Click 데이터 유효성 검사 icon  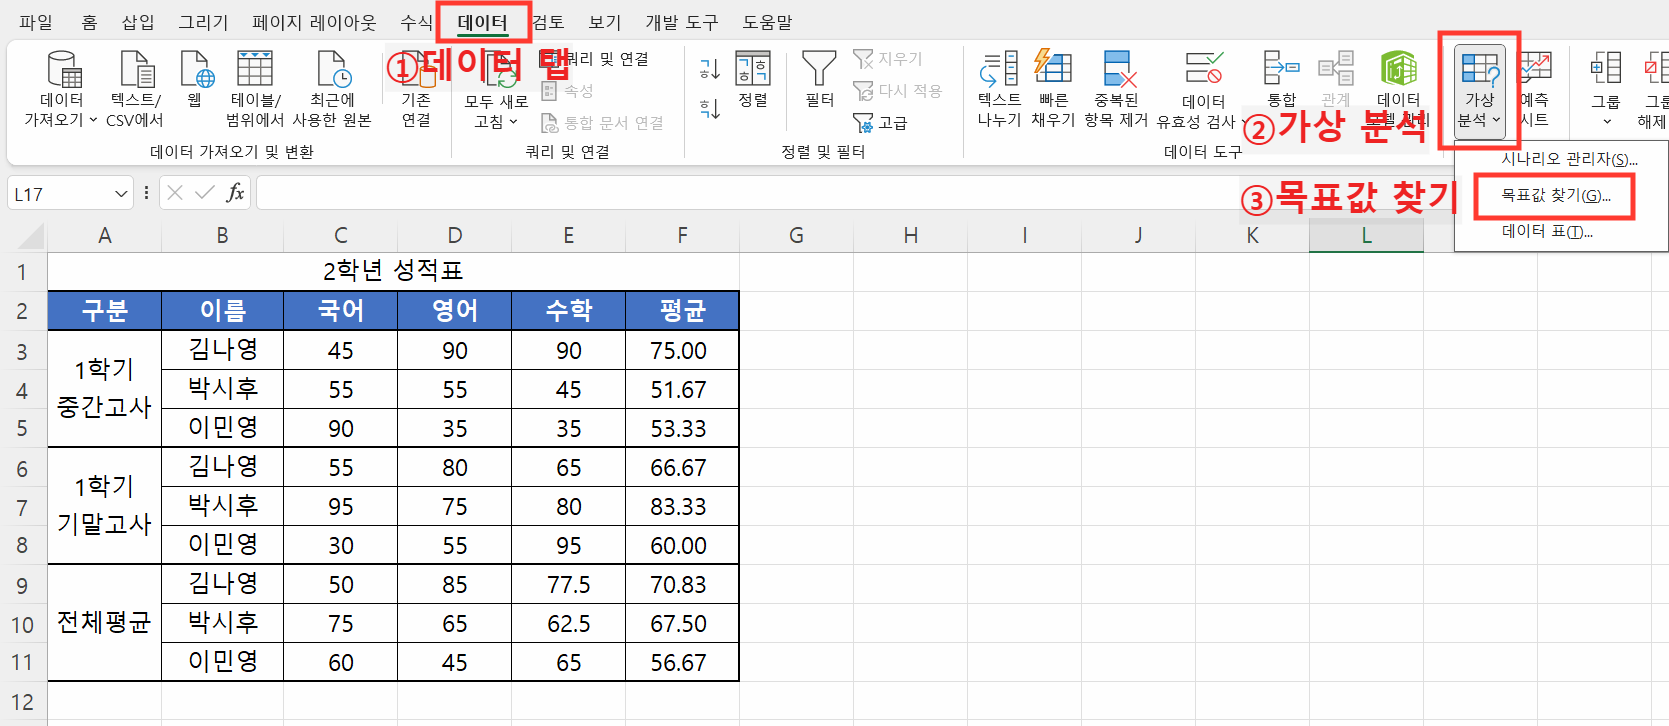click(x=1203, y=68)
